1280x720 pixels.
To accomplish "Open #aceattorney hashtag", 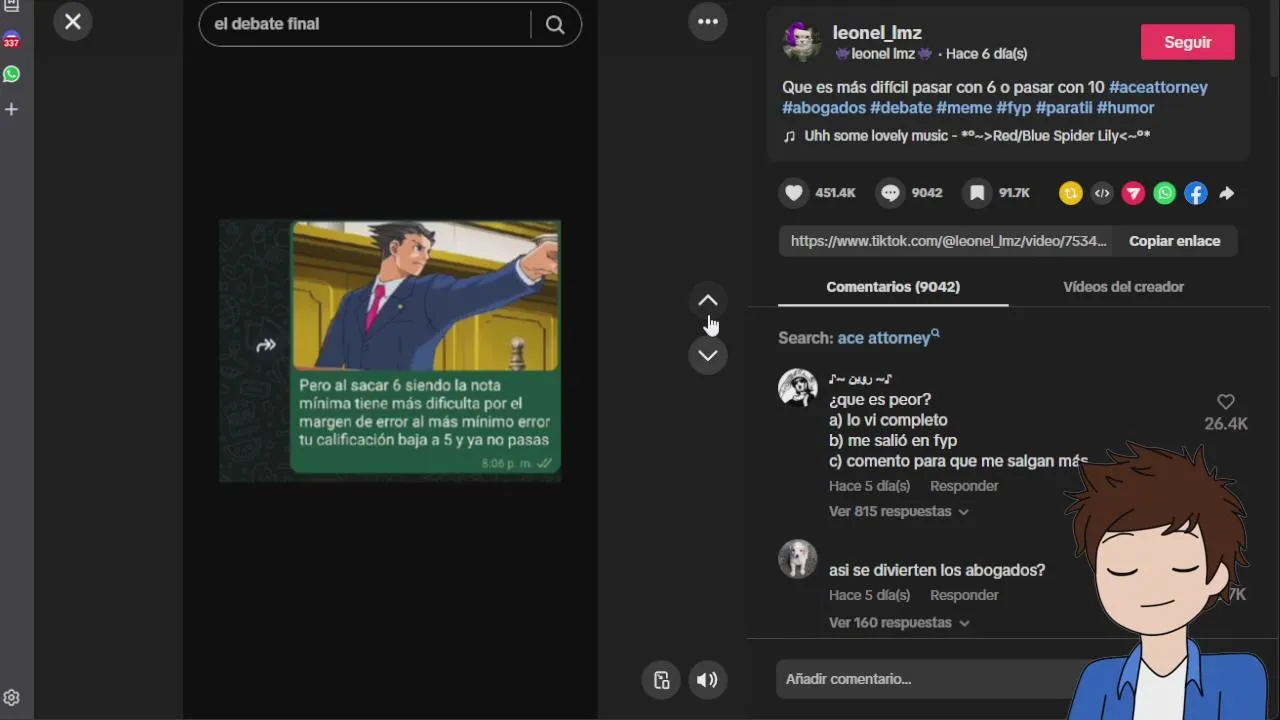I will (1158, 87).
